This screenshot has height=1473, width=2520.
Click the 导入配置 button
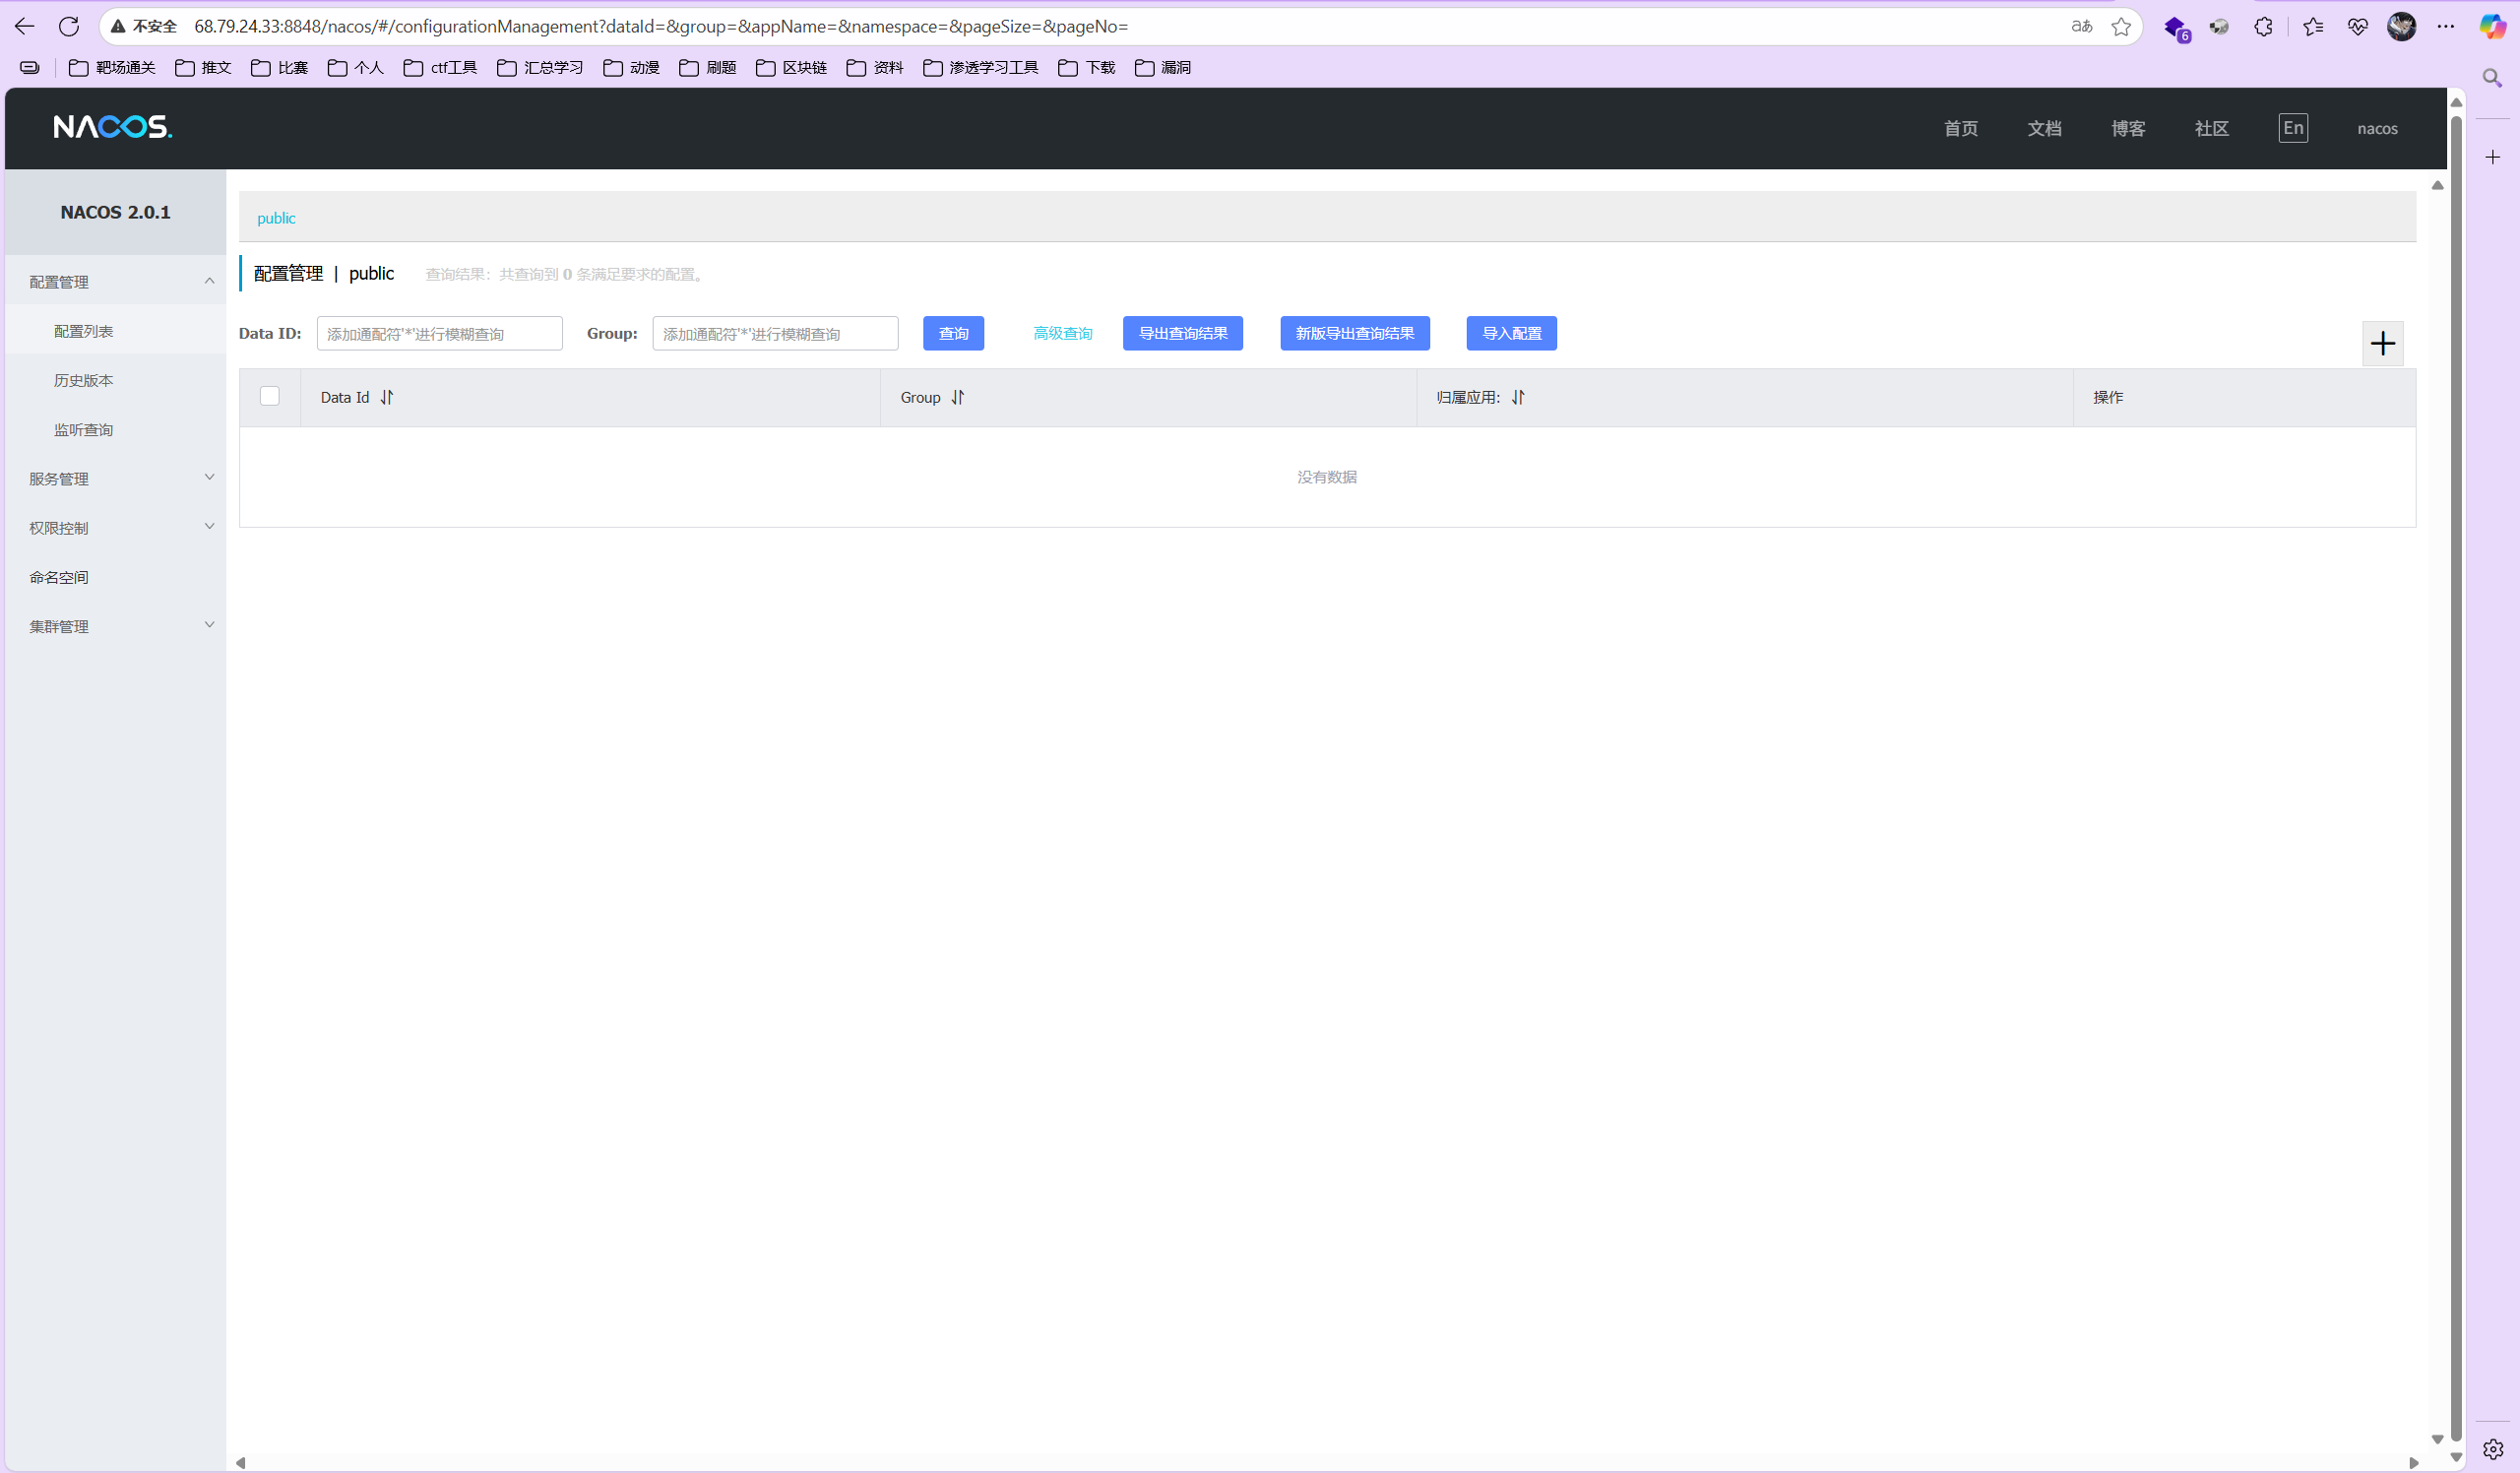pos(1510,333)
